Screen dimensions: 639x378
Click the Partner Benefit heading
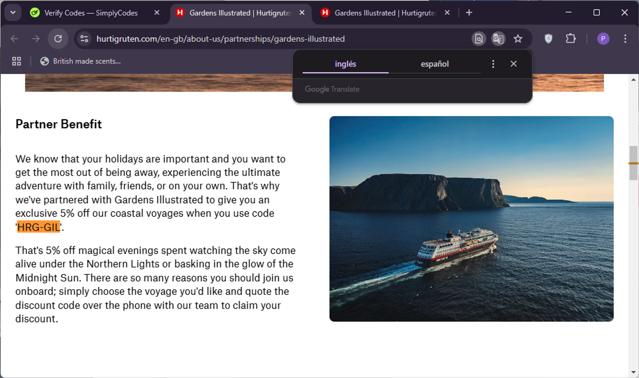(59, 124)
